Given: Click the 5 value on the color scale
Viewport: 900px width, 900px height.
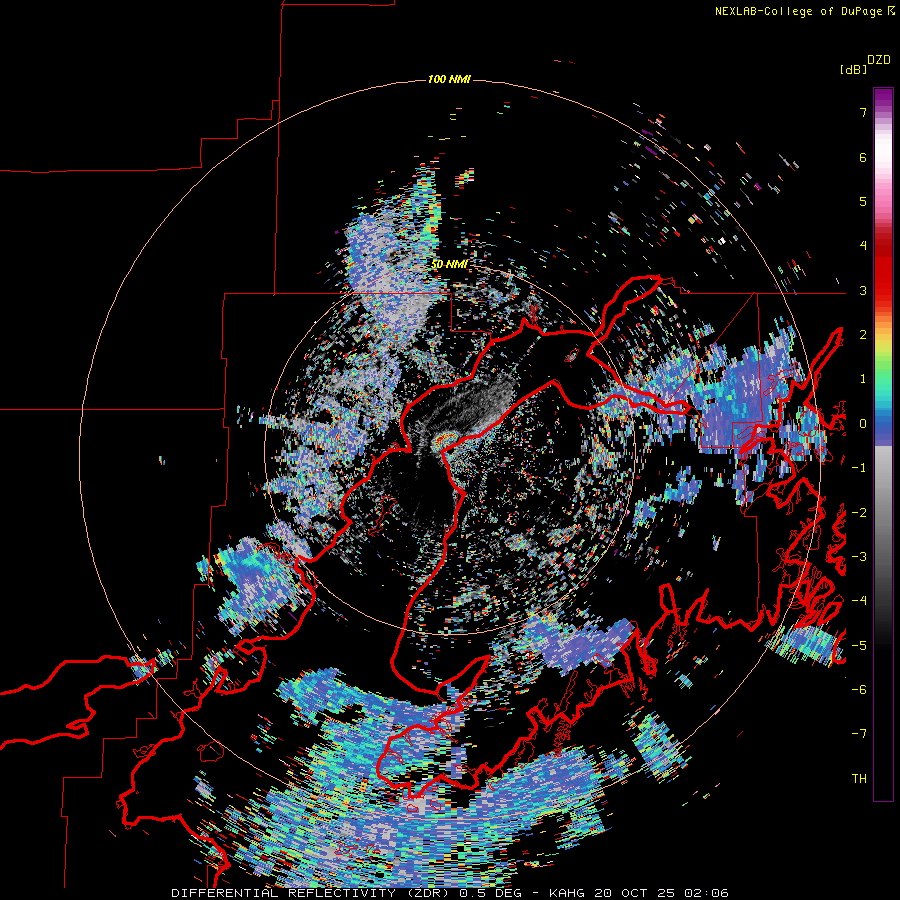Looking at the screenshot, I should (x=863, y=201).
